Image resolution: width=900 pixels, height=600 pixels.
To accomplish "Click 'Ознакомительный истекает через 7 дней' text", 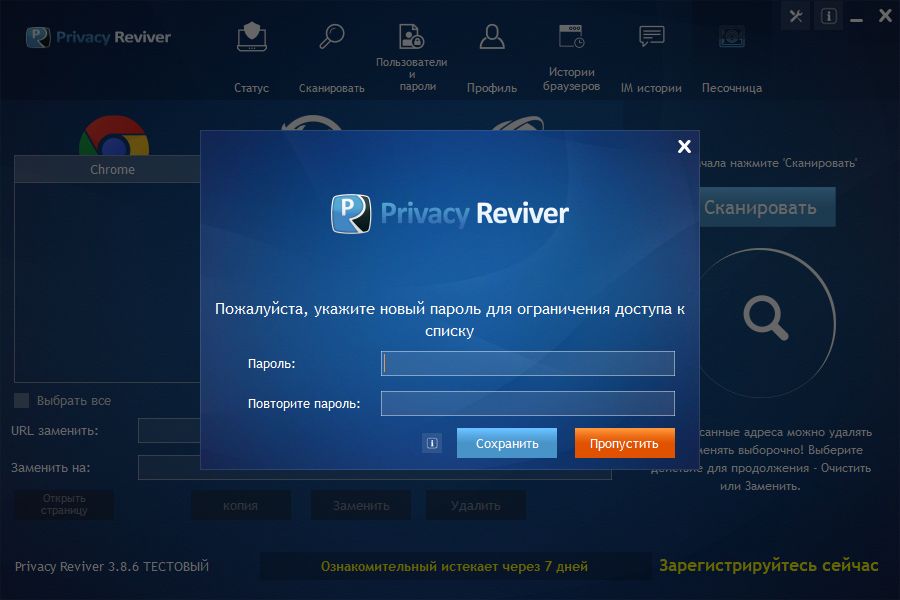I will 454,566.
